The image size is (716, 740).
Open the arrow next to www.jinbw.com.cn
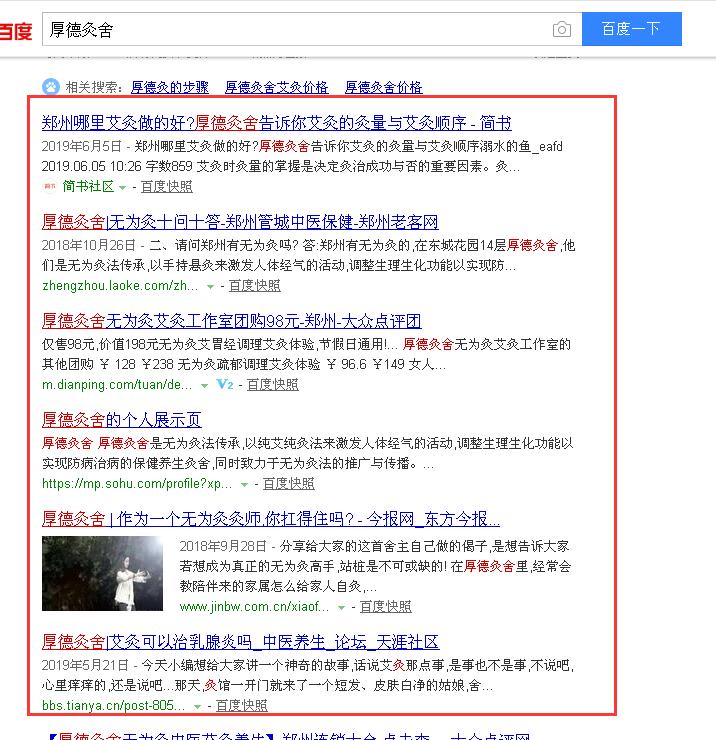pyautogui.click(x=341, y=607)
